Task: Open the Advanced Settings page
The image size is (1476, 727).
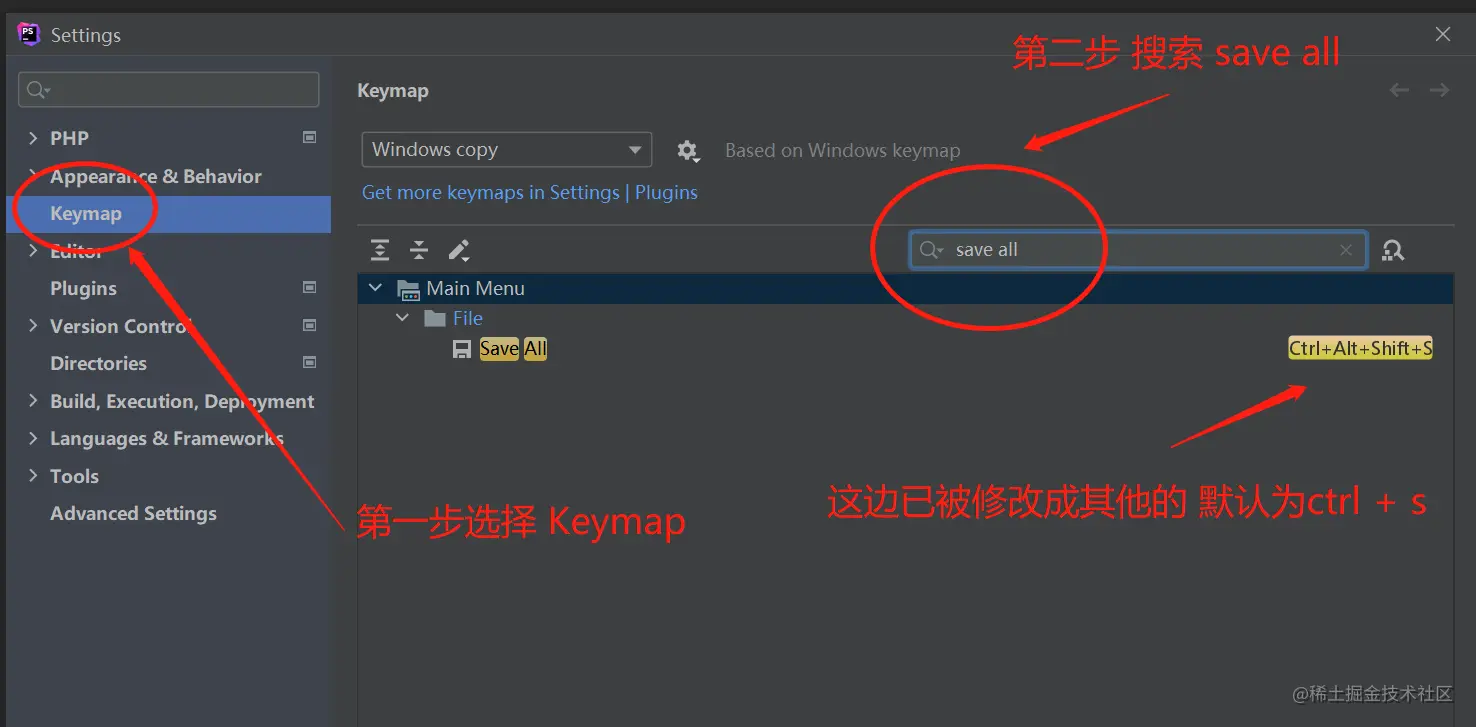Action: tap(133, 513)
